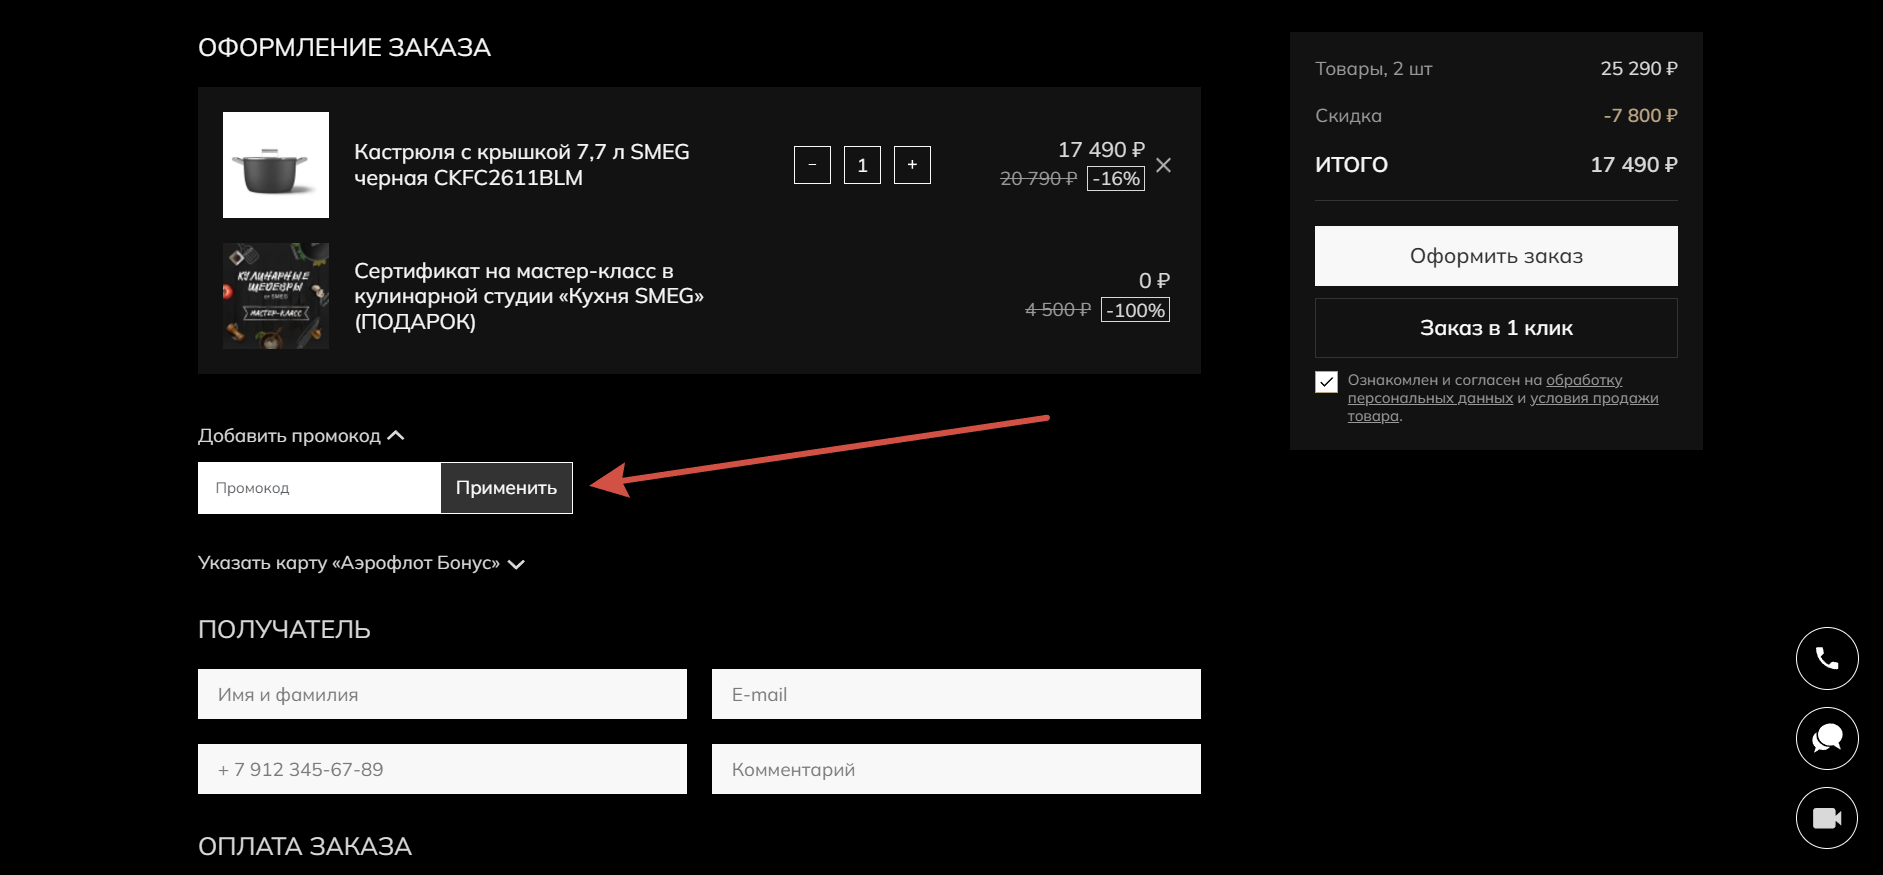Click the '-100%' discount badge
Image resolution: width=1883 pixels, height=875 pixels.
(1135, 310)
